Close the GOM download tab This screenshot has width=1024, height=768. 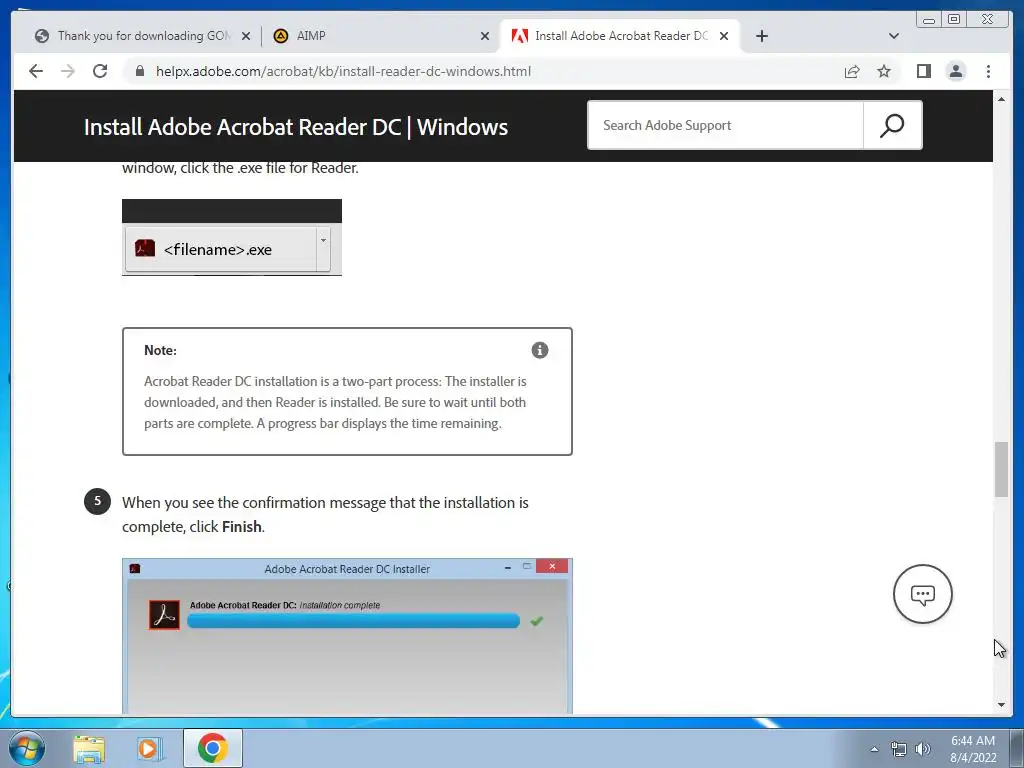click(246, 36)
